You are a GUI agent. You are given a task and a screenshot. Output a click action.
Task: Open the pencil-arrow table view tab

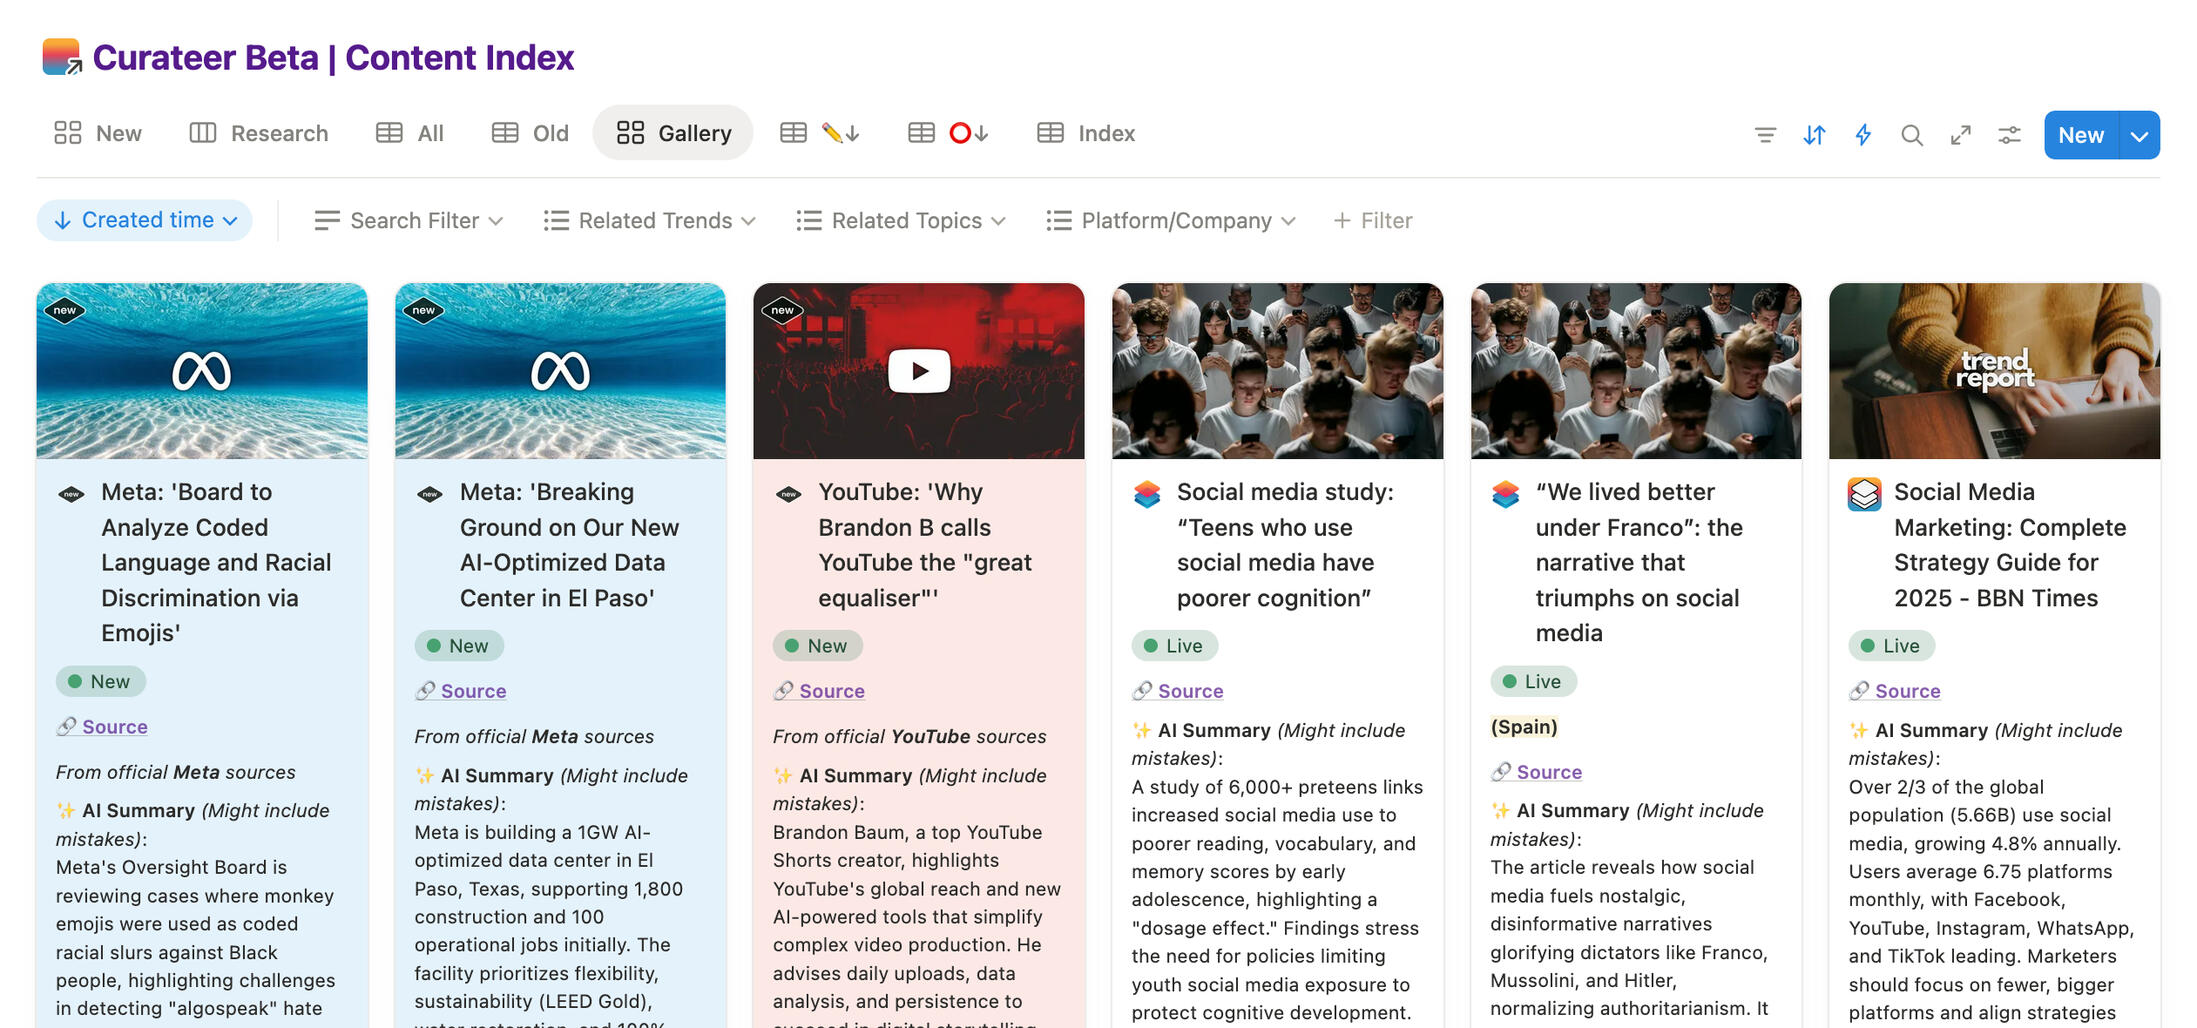819,133
